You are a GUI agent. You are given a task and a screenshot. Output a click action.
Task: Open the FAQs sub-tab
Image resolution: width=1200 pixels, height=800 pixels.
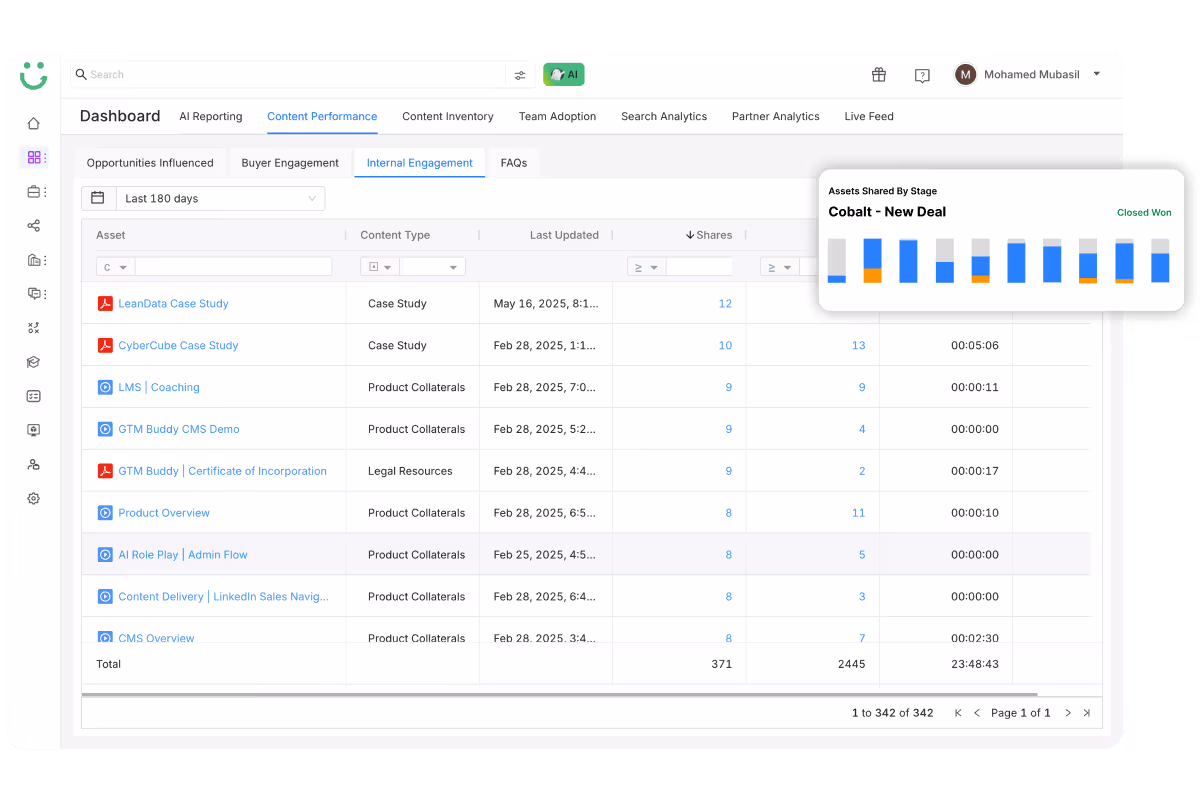point(514,163)
